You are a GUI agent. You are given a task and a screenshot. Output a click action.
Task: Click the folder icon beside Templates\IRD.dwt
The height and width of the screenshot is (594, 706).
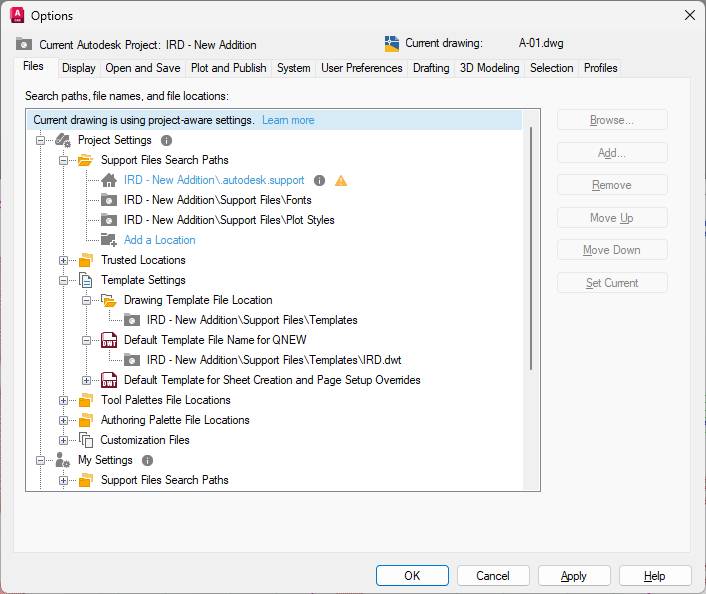point(131,360)
